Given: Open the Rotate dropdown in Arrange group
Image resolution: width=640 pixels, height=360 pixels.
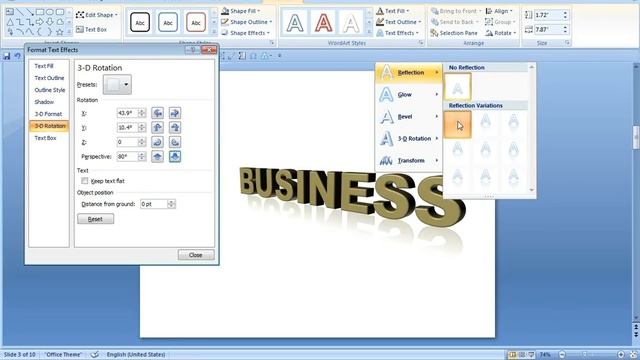Looking at the screenshot, I should click(x=501, y=33).
